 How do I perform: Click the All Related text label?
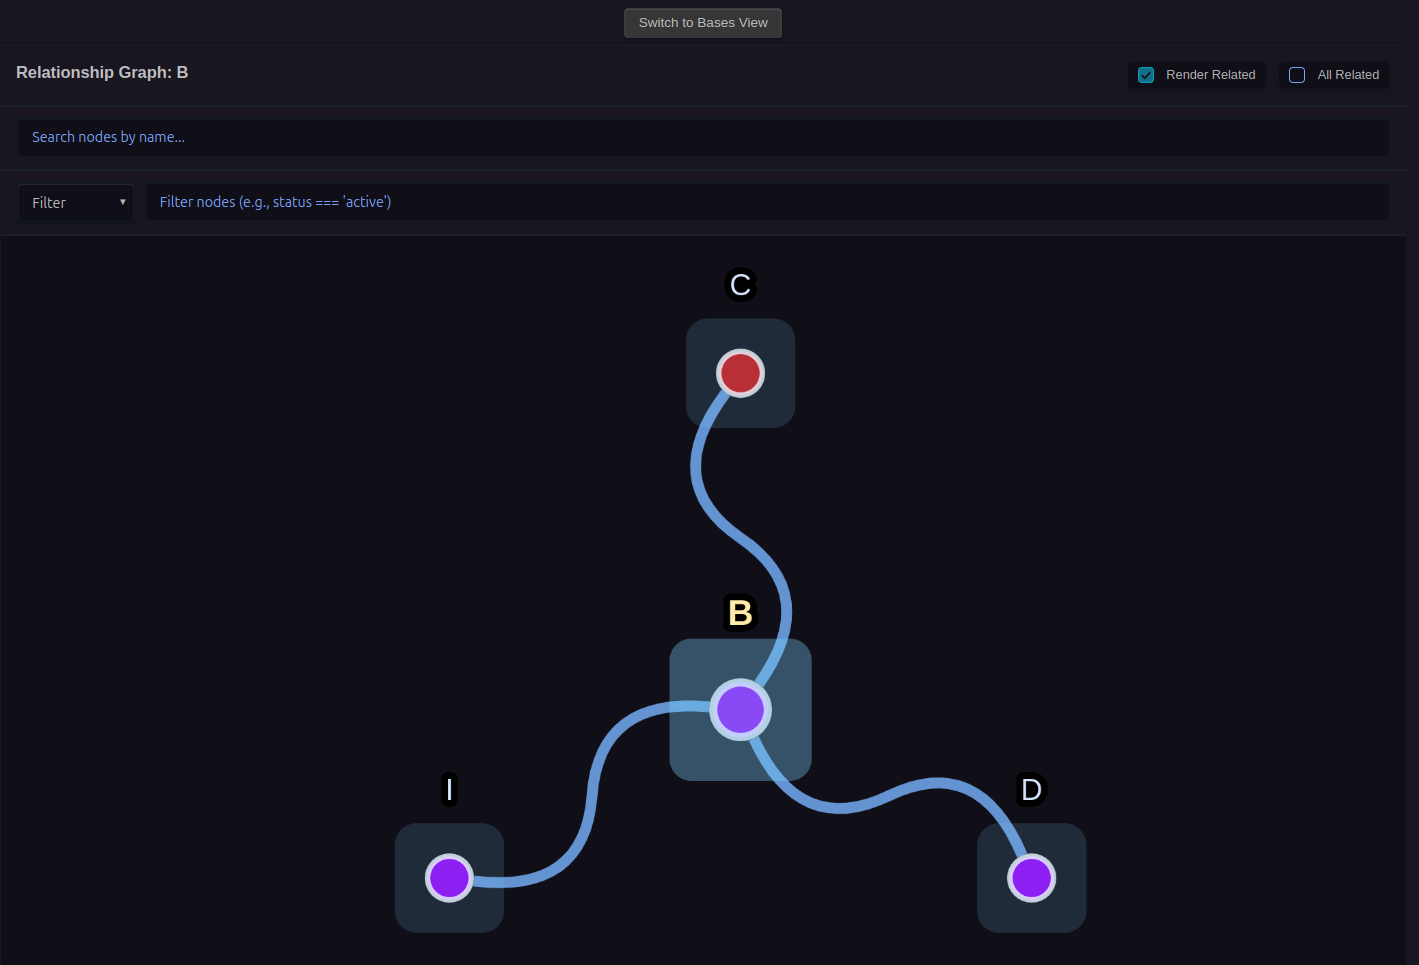coord(1347,75)
